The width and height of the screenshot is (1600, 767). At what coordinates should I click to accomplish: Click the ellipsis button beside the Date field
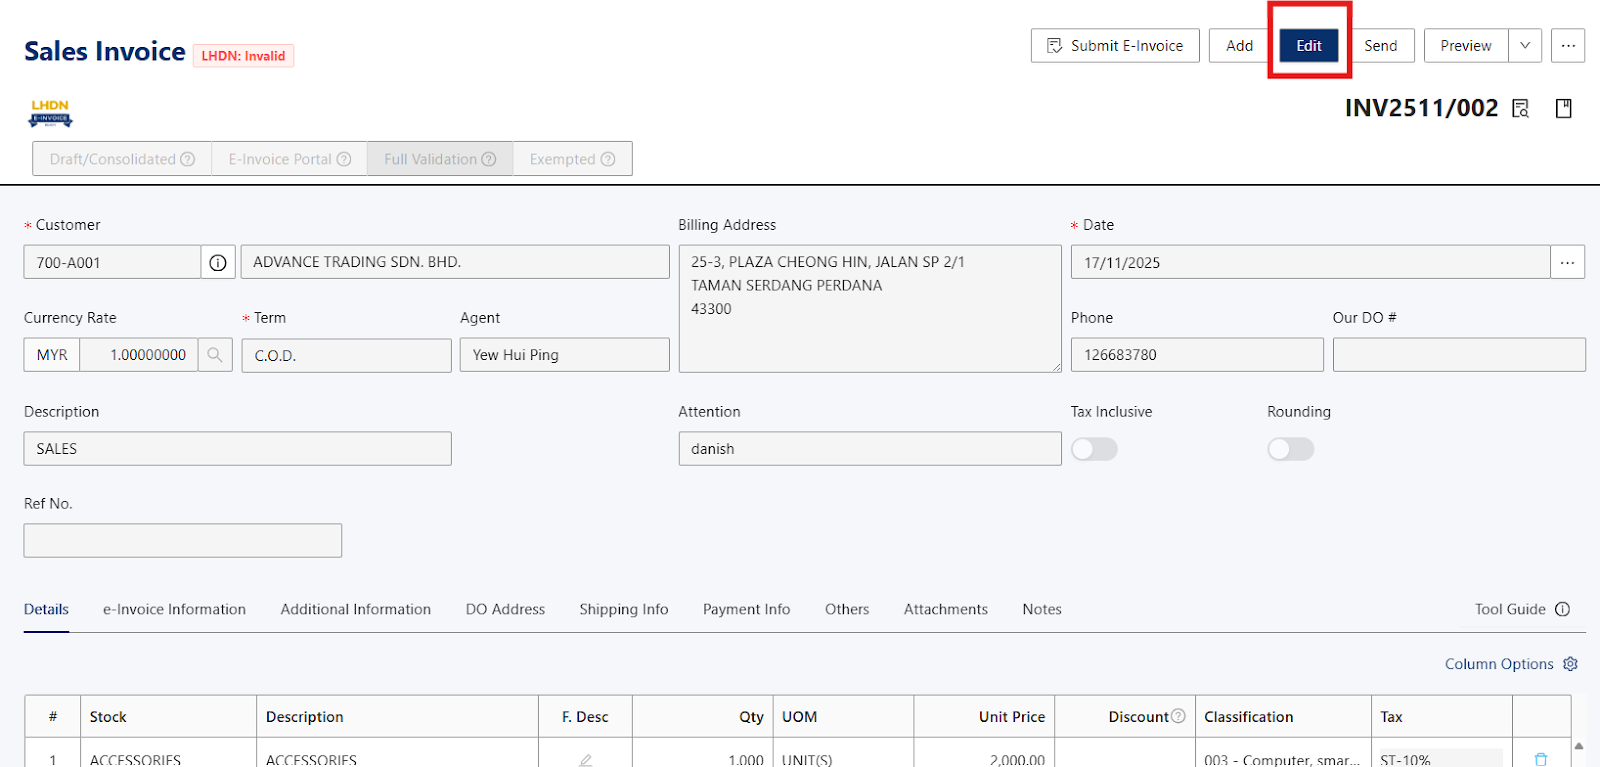(1567, 263)
